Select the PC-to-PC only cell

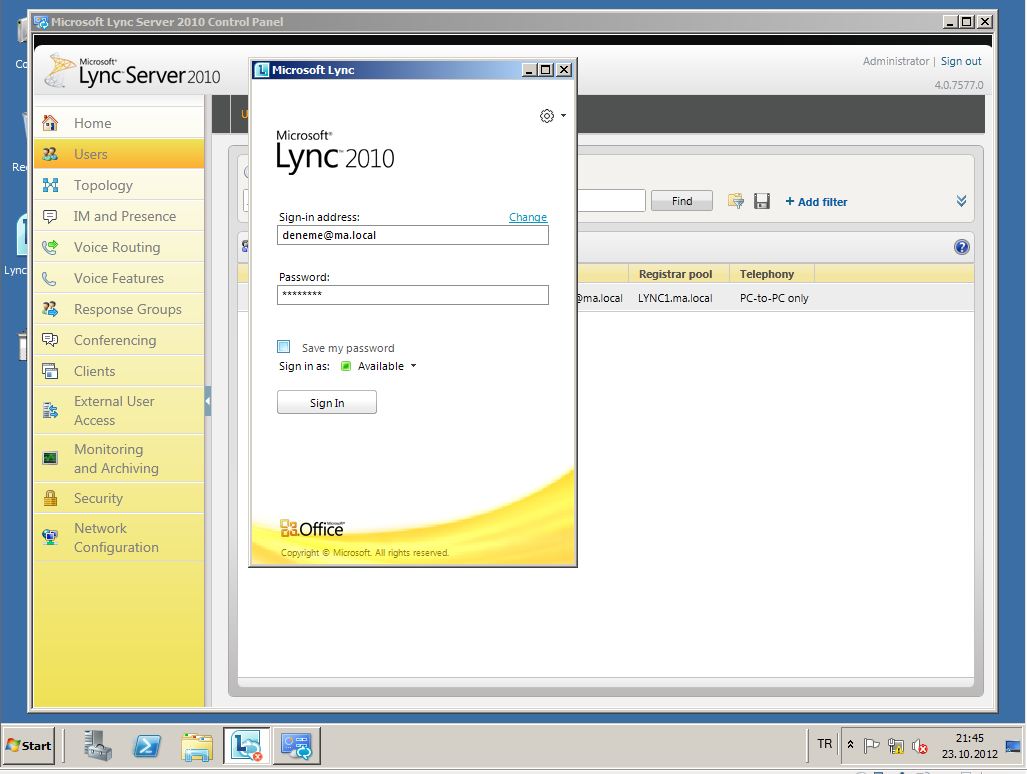pos(774,298)
